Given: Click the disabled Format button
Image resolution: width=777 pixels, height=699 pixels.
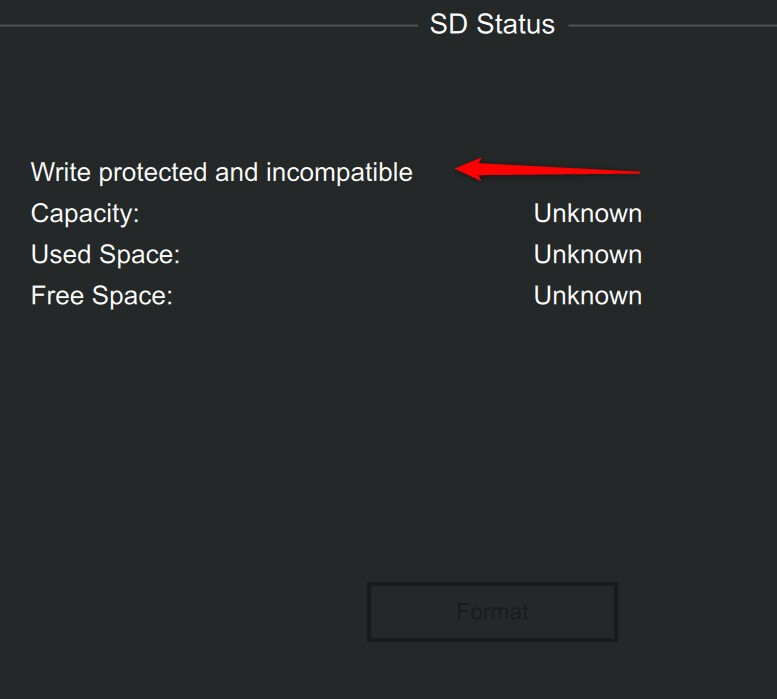Looking at the screenshot, I should pos(492,612).
